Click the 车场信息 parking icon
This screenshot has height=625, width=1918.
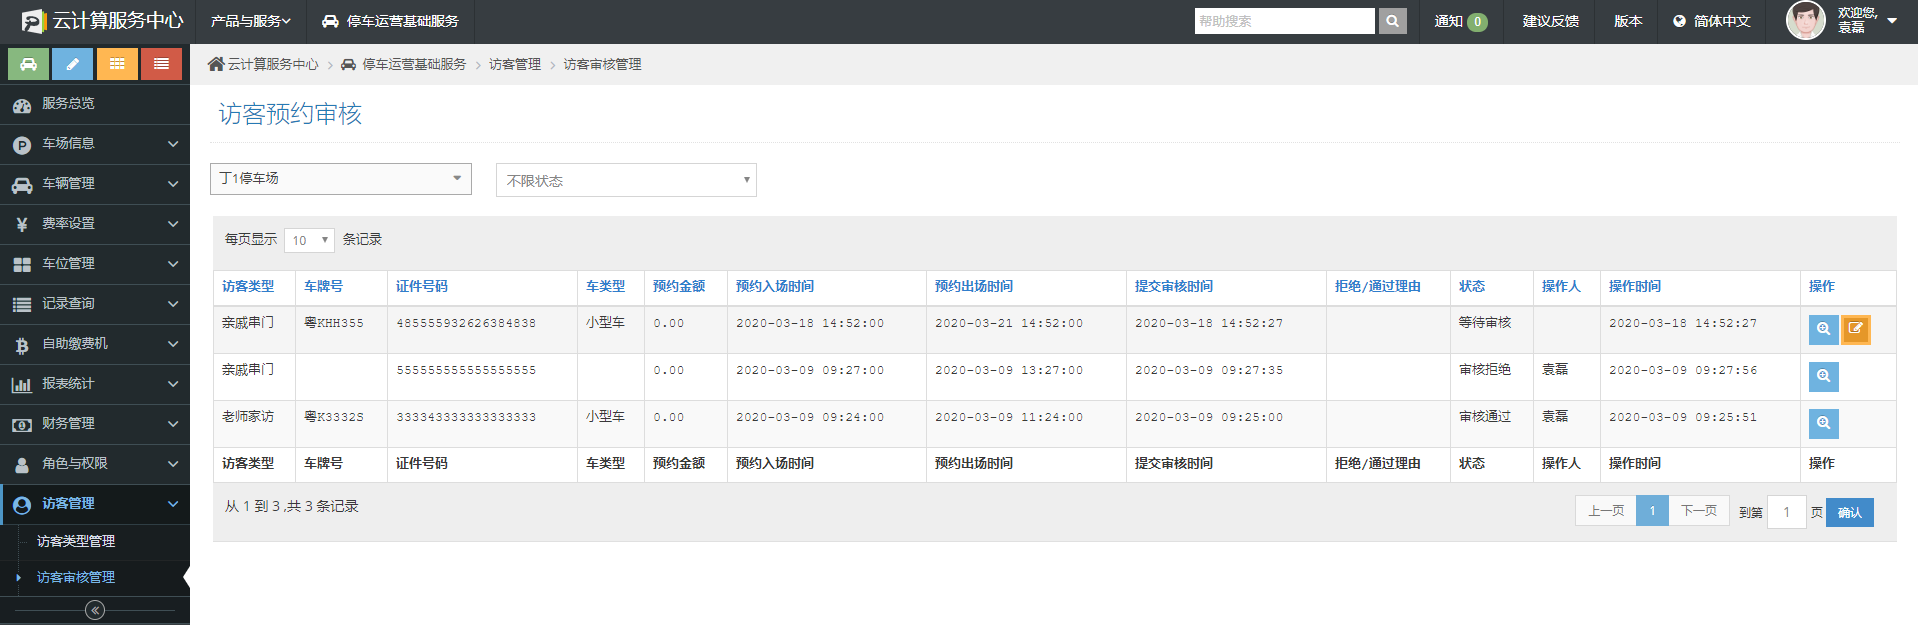pos(22,144)
